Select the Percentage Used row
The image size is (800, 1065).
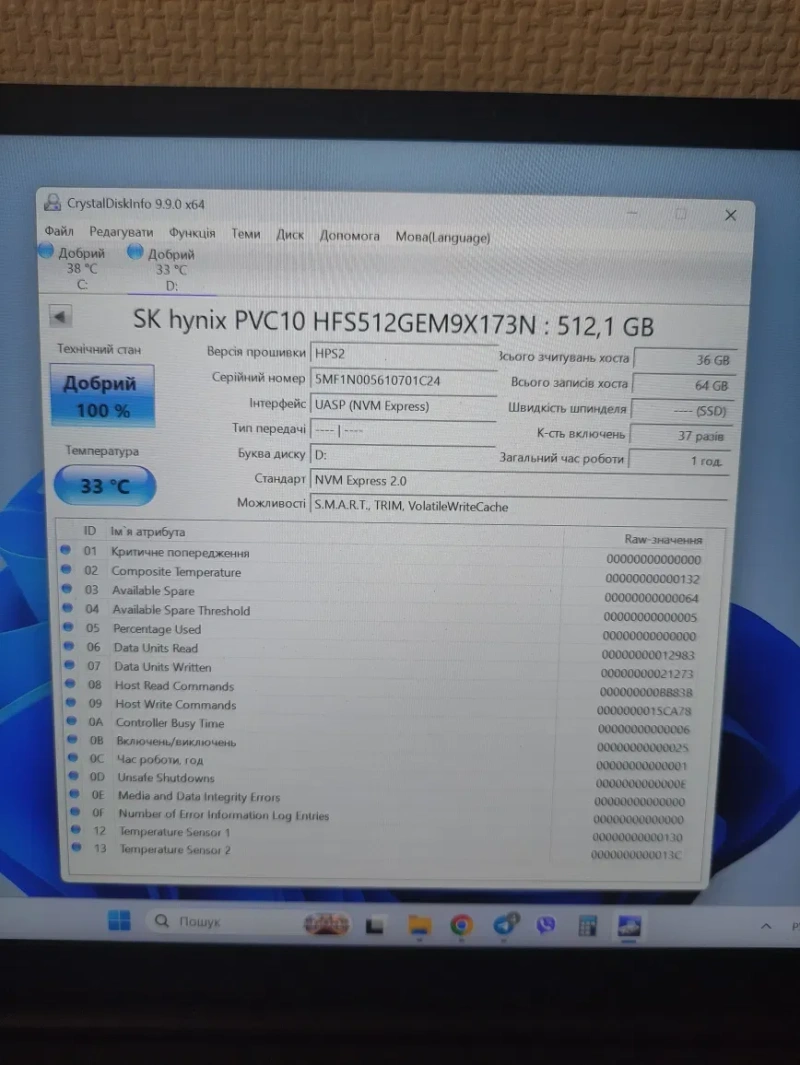[380, 632]
